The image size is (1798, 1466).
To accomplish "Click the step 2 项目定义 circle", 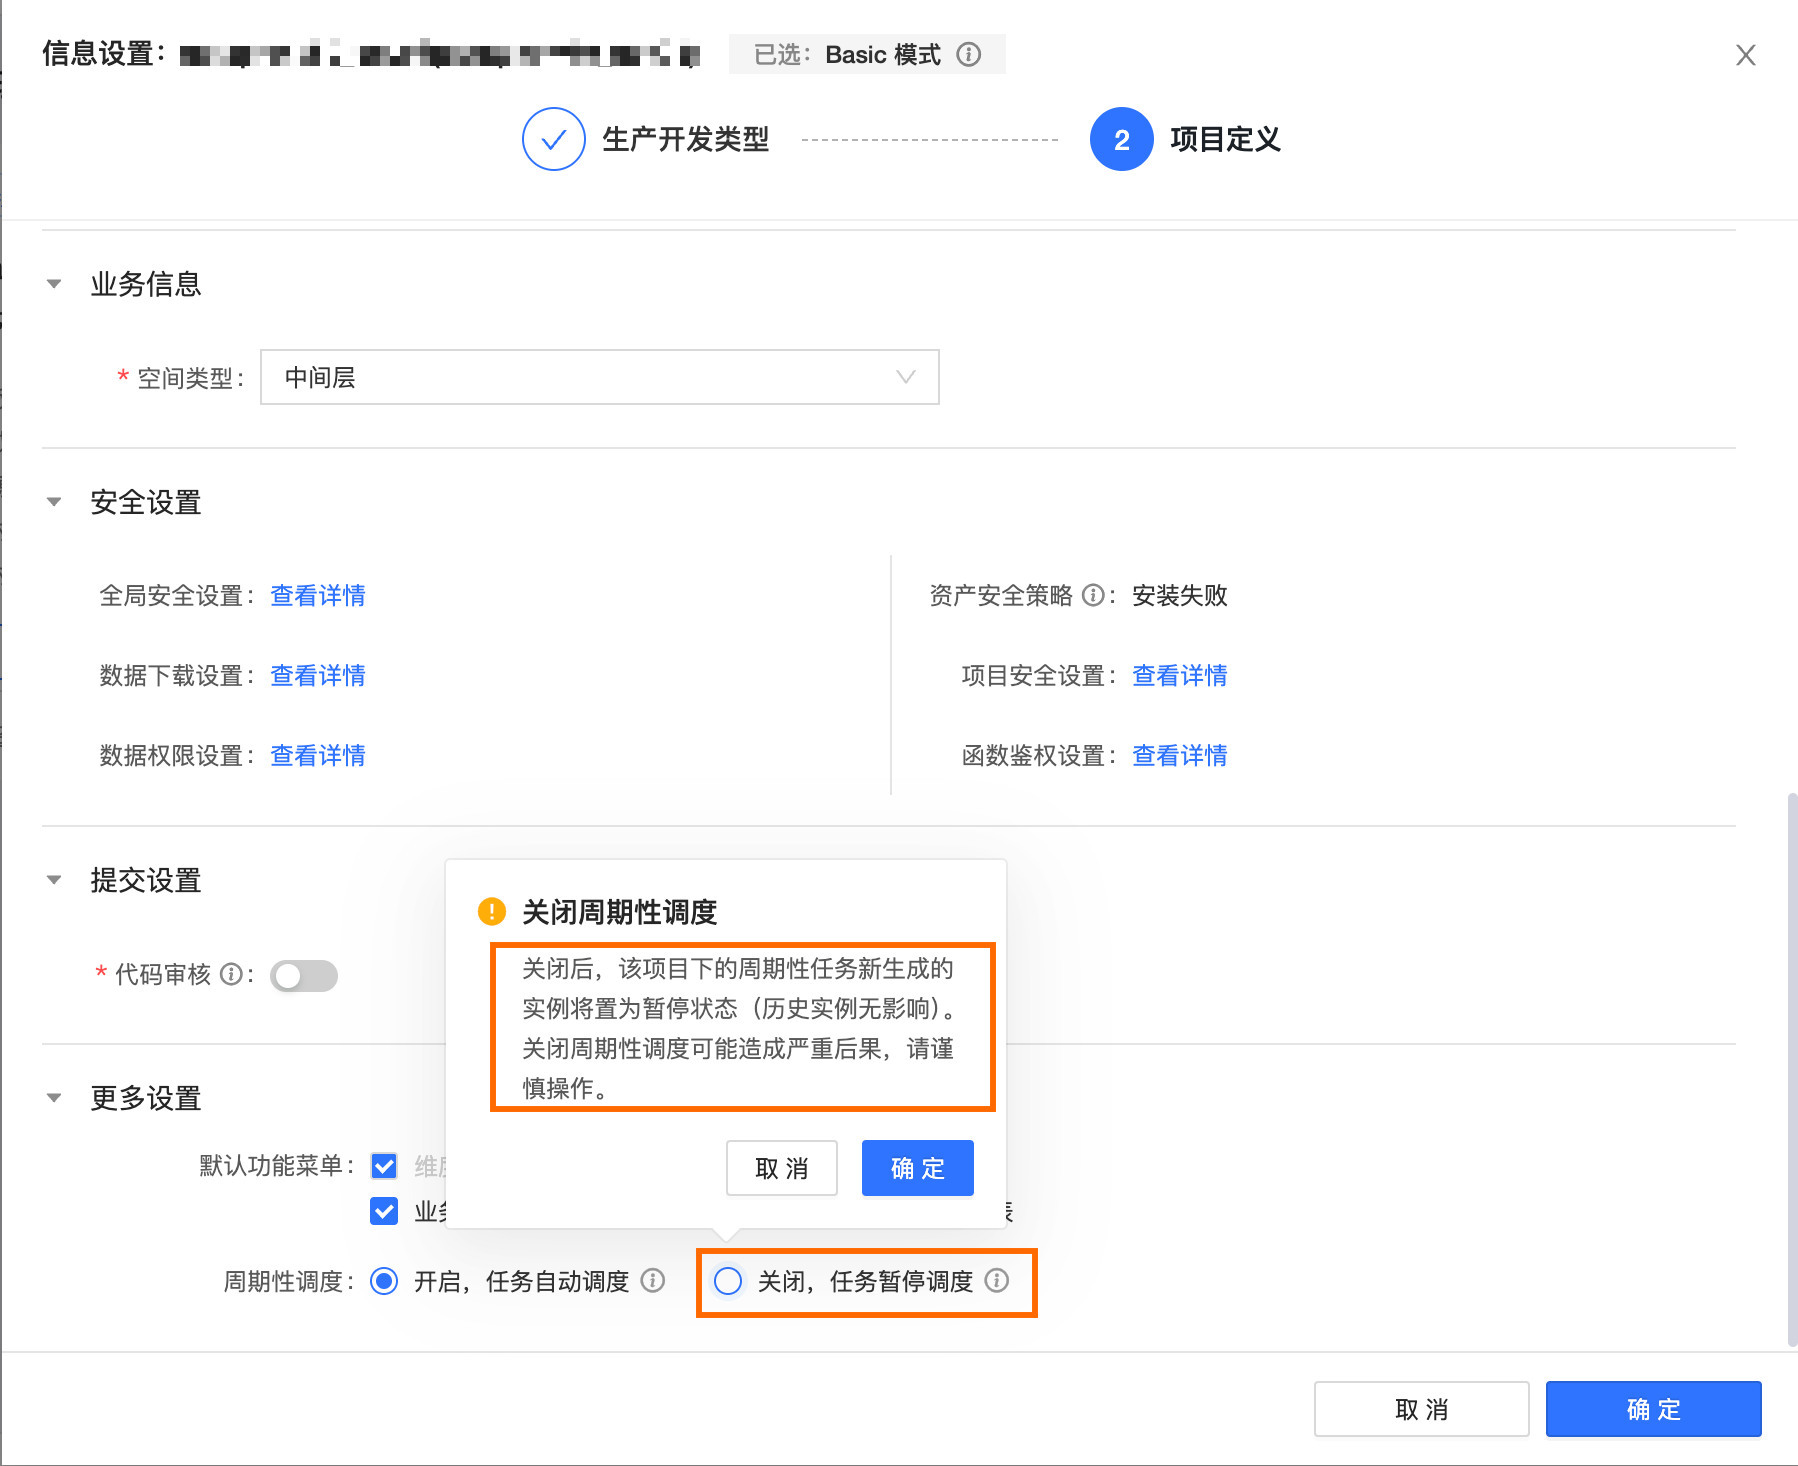I will 1121,139.
